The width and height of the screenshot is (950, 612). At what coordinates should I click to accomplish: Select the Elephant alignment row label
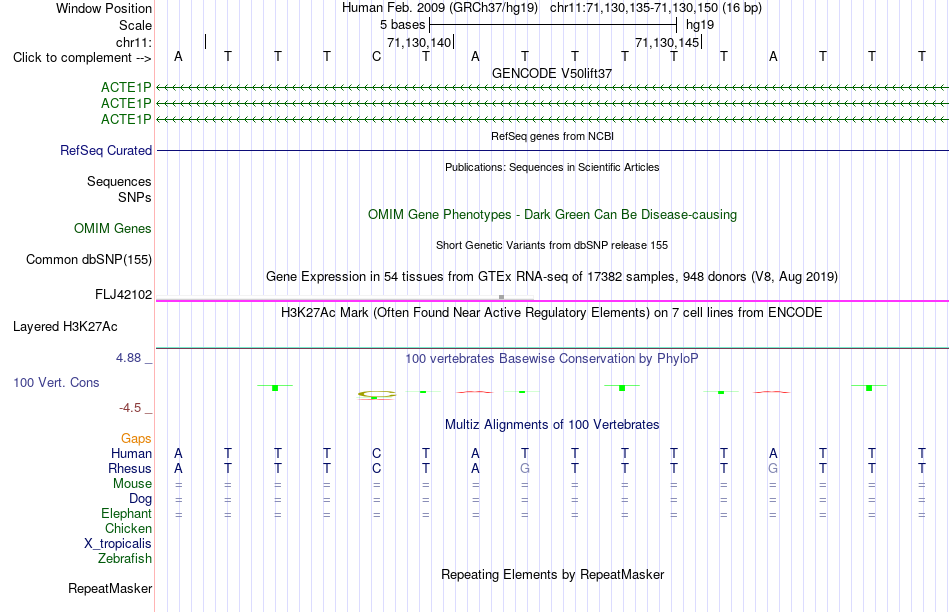pyautogui.click(x=126, y=513)
